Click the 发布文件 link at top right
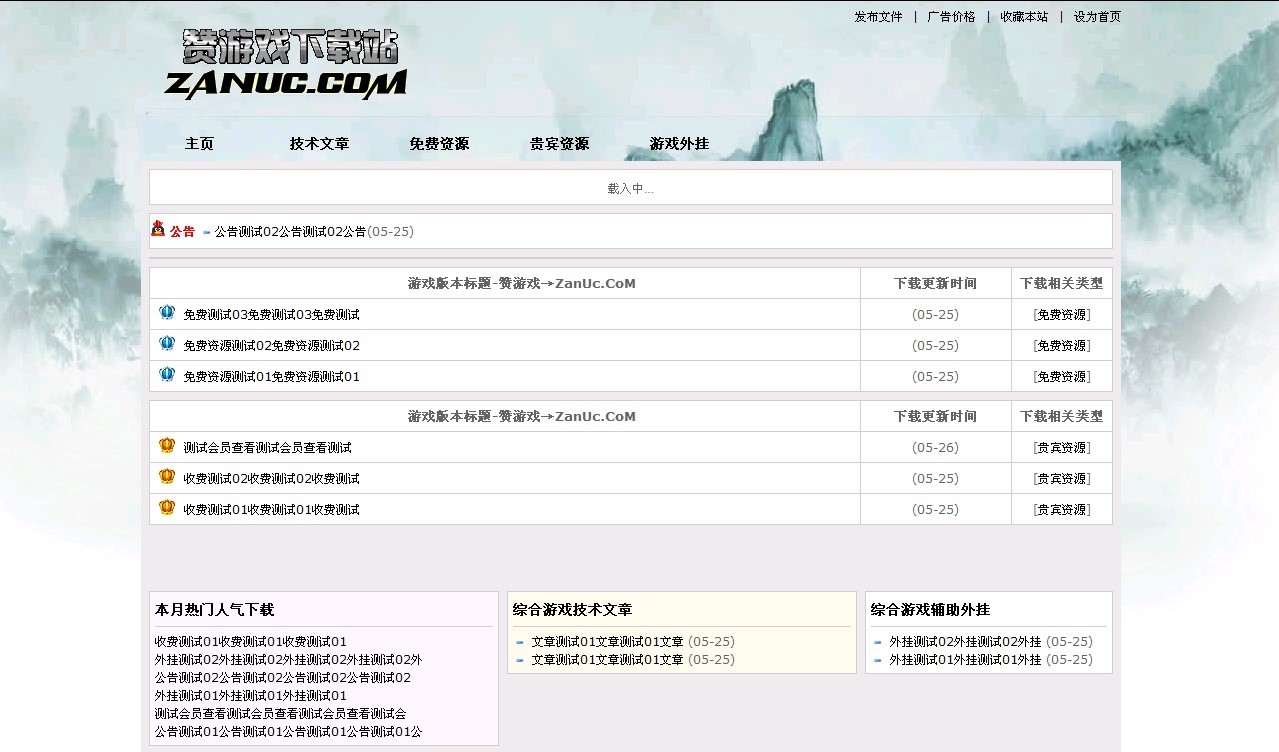 coord(877,16)
